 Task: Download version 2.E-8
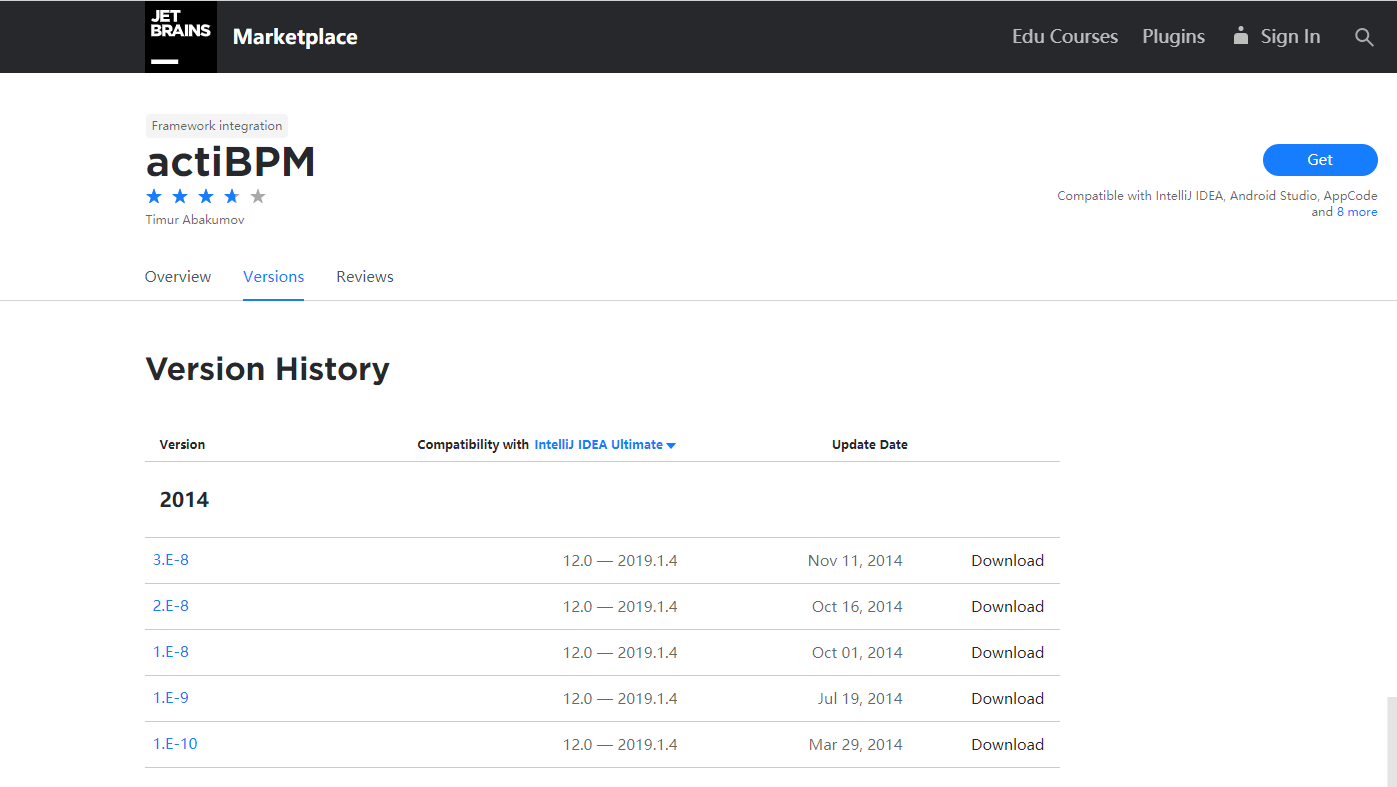(x=1007, y=606)
